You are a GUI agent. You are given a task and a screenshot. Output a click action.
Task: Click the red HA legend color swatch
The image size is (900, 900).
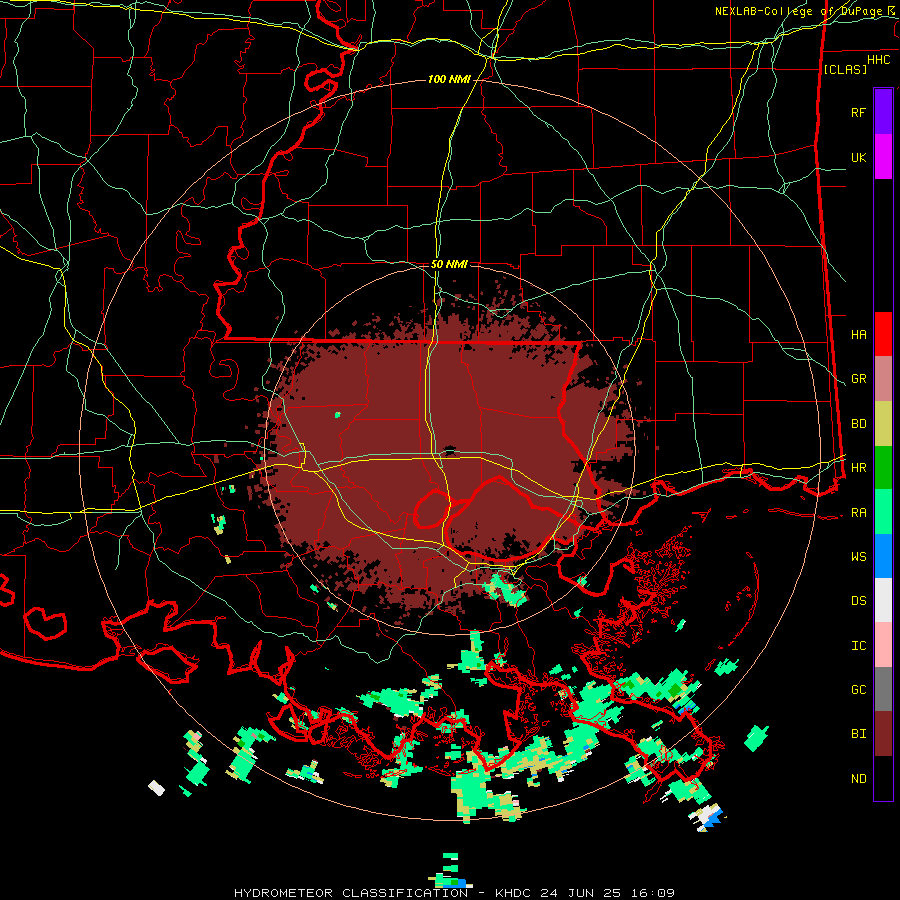click(x=883, y=334)
